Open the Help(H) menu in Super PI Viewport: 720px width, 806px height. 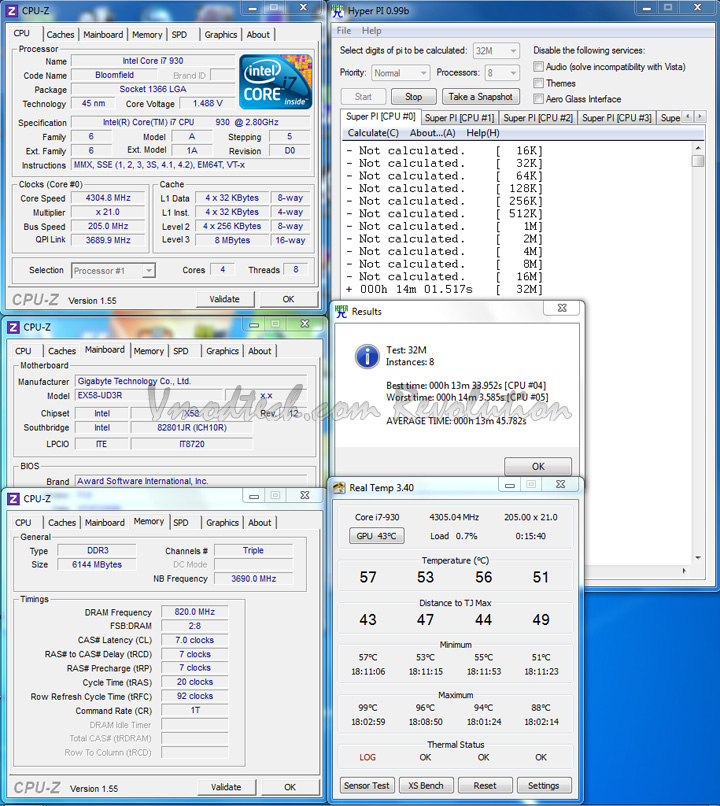[483, 133]
